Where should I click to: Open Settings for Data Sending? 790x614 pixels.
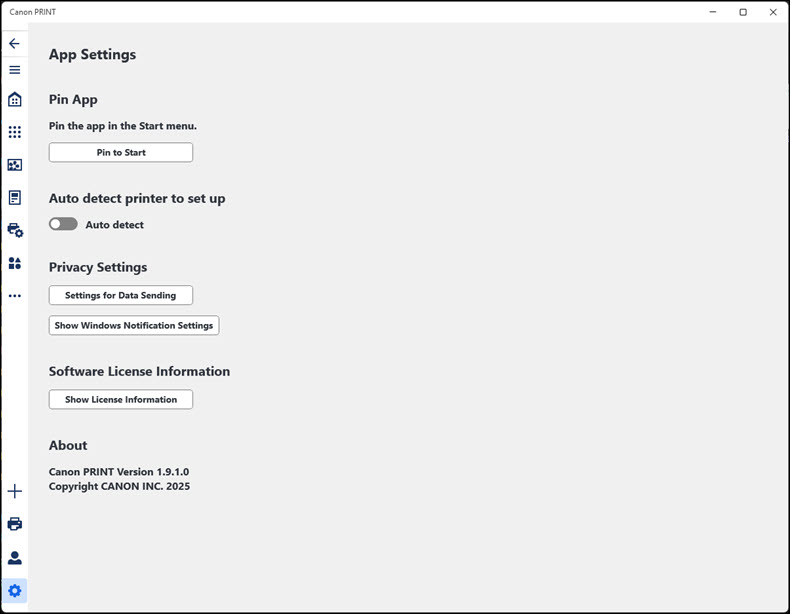click(121, 296)
